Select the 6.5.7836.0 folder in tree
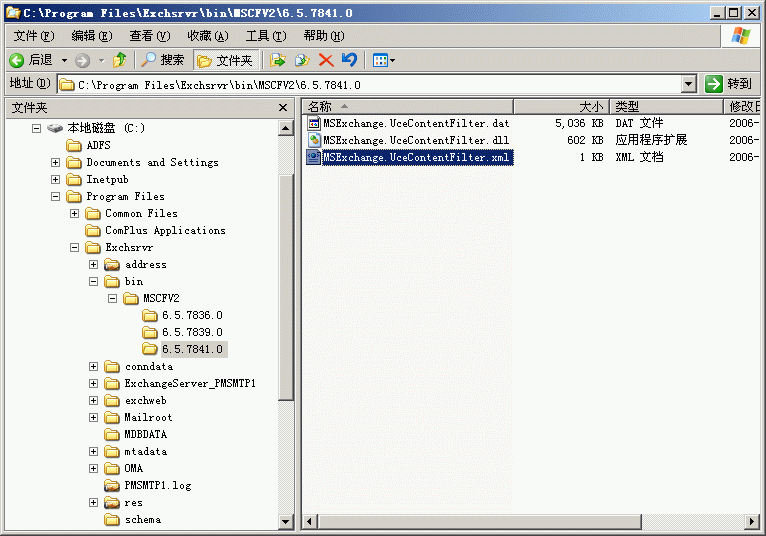This screenshot has height=536, width=766. pyautogui.click(x=192, y=315)
